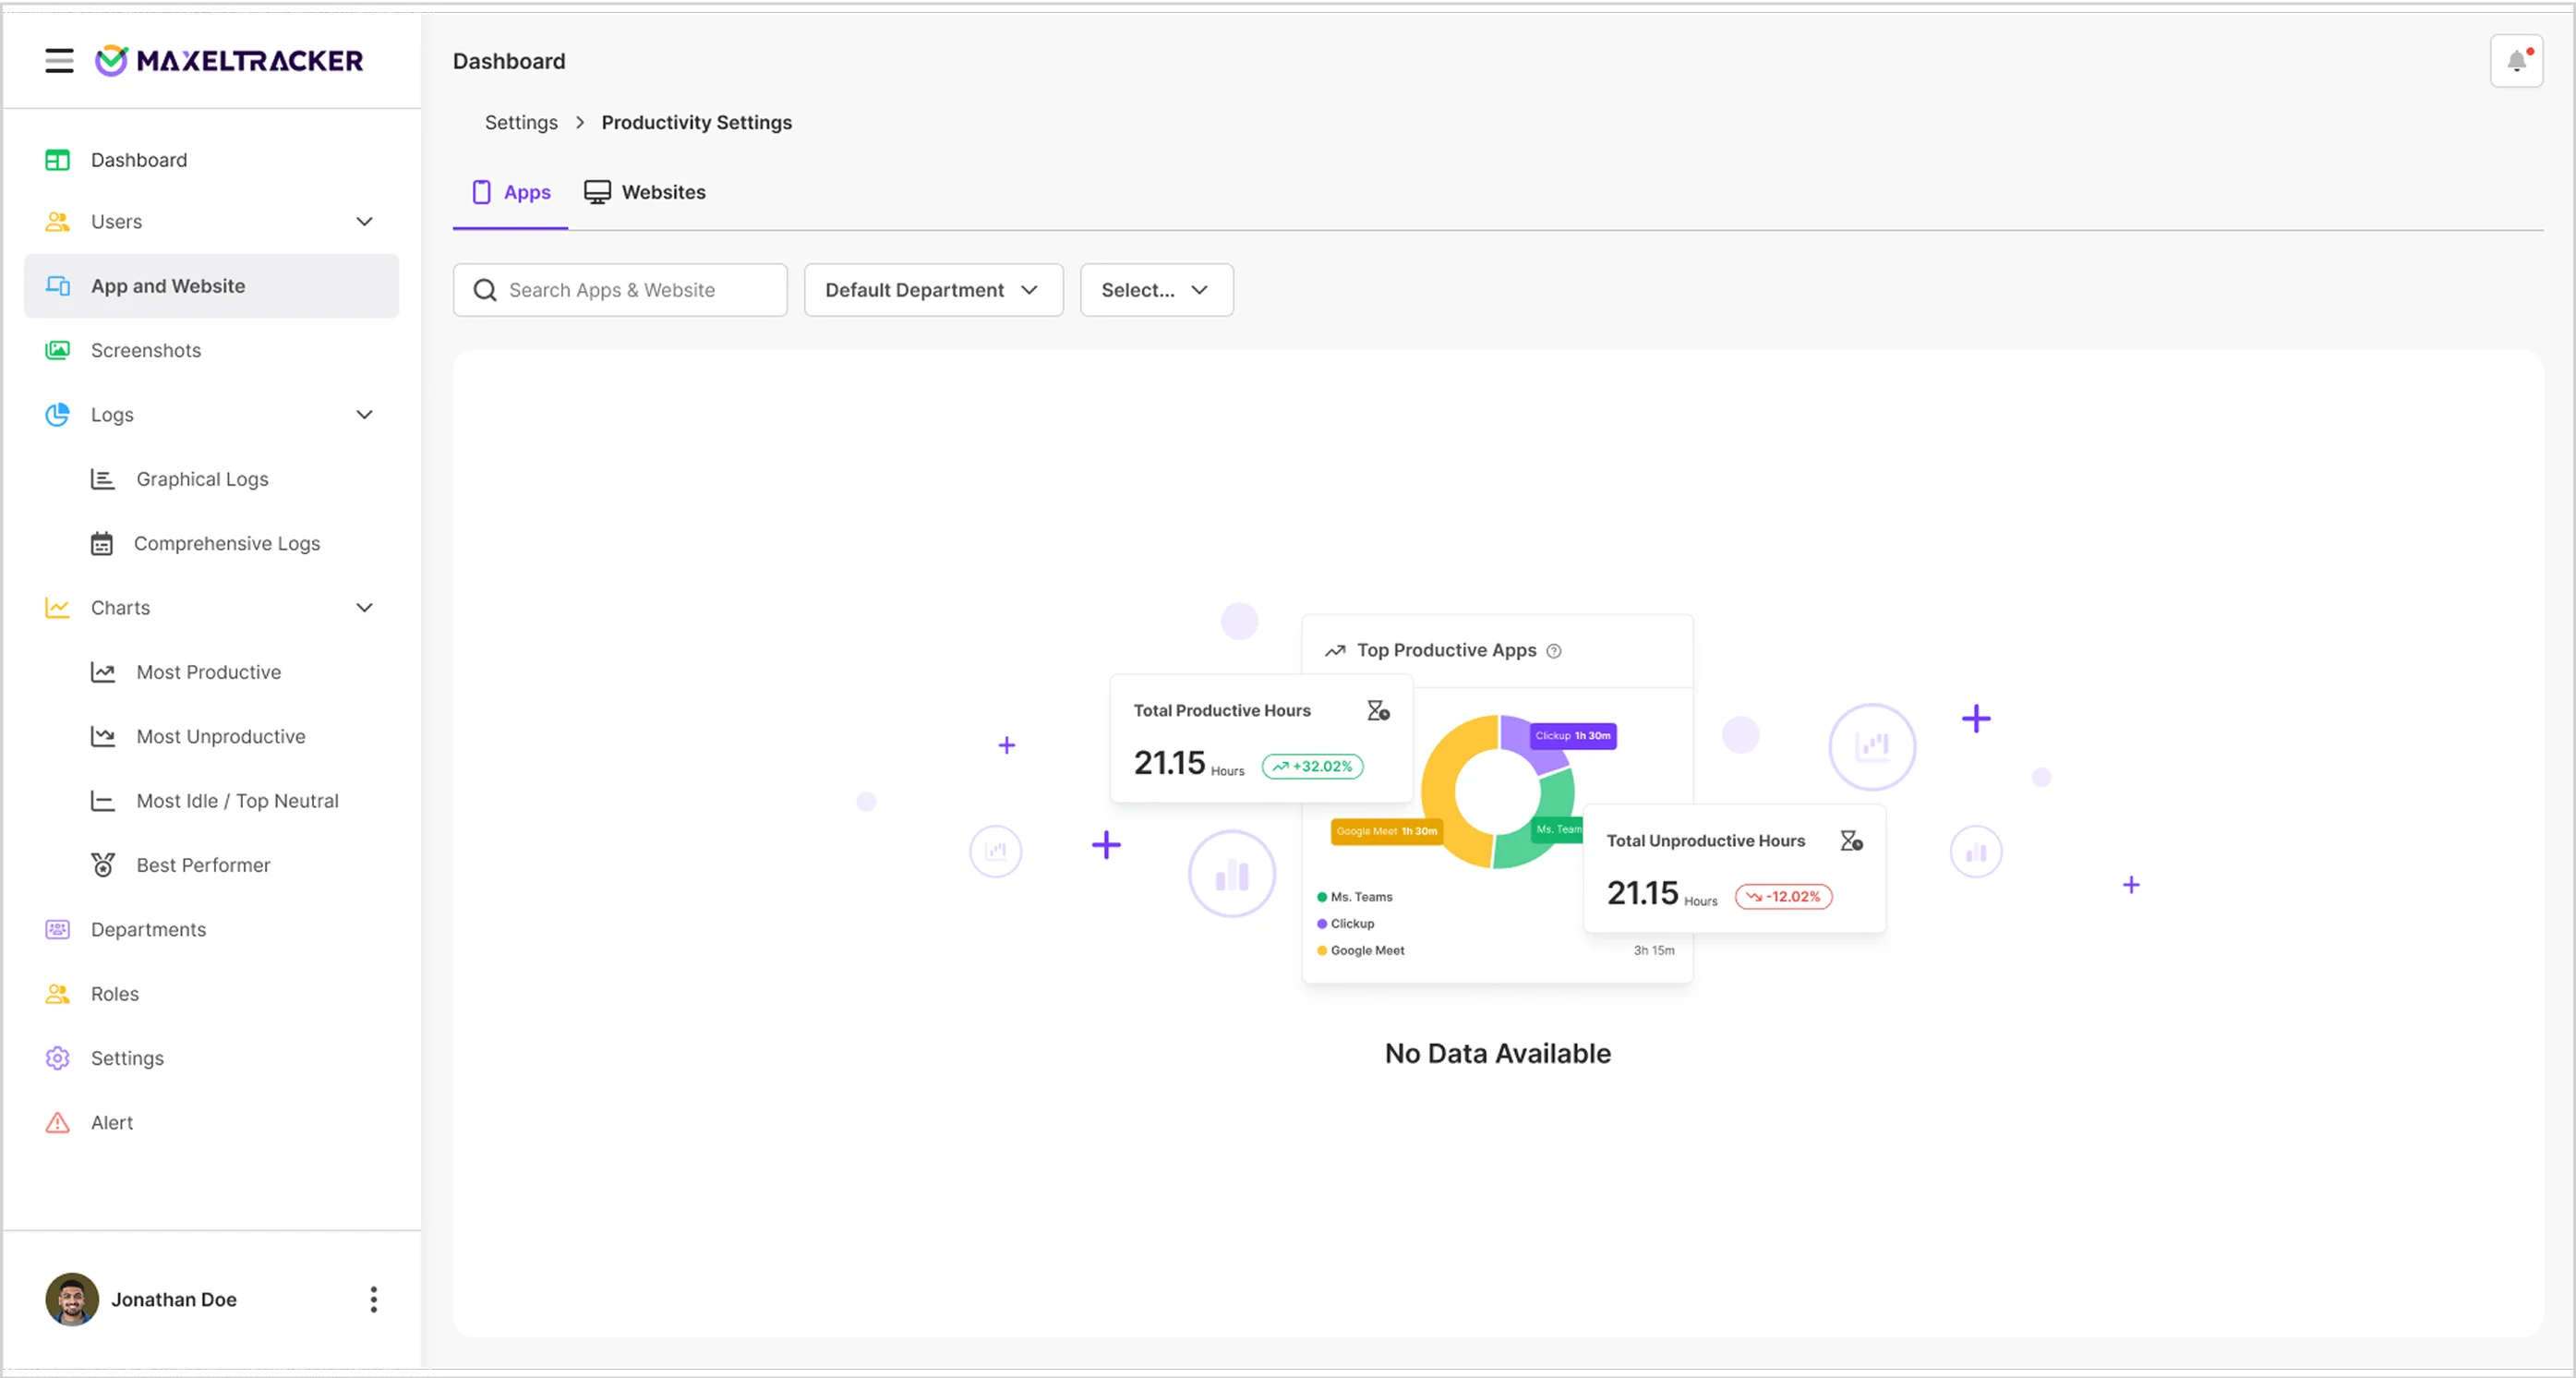
Task: Click the MaxelTracker logo
Action: tap(229, 61)
